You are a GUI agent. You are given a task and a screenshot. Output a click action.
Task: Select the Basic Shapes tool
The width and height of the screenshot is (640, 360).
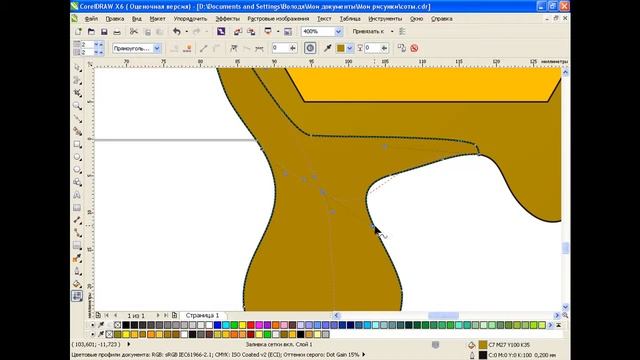click(x=77, y=182)
